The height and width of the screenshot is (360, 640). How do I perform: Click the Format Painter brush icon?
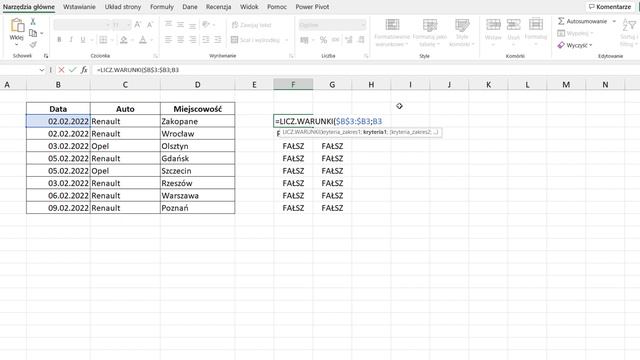(33, 44)
